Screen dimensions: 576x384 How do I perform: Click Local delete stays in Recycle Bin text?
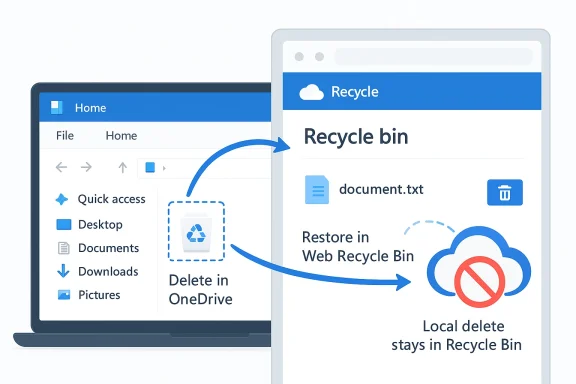tap(457, 335)
